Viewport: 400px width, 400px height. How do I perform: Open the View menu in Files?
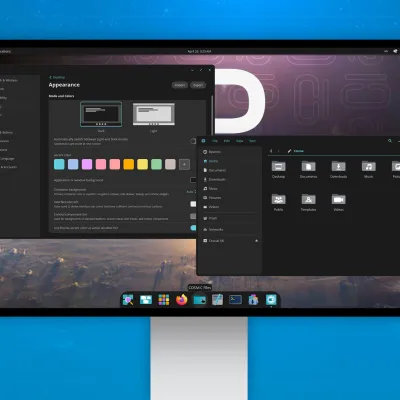239,141
